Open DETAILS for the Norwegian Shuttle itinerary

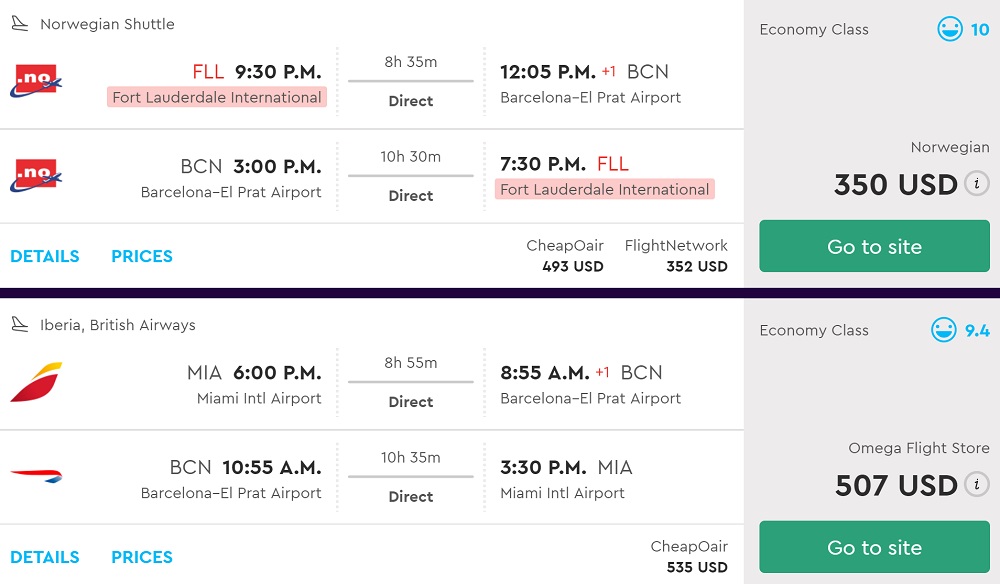click(45, 256)
